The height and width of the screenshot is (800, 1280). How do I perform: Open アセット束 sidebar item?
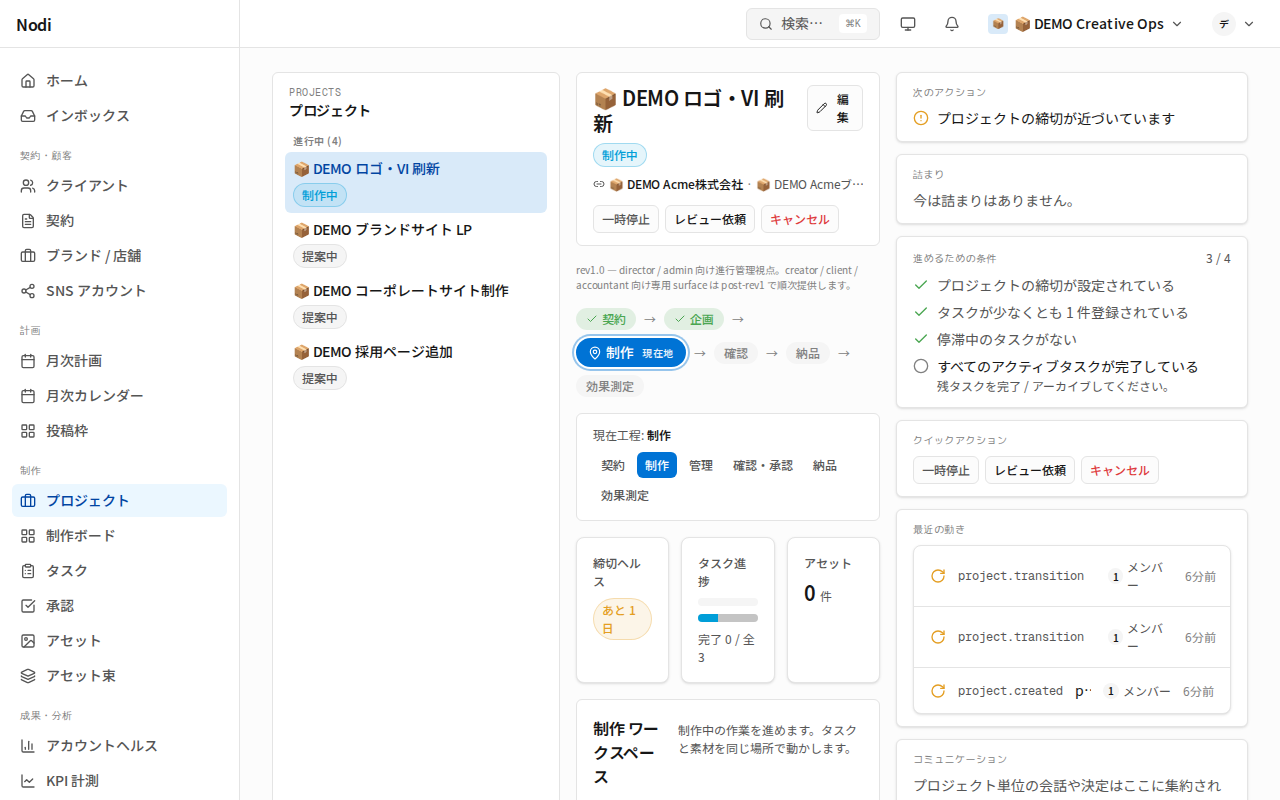coord(119,675)
